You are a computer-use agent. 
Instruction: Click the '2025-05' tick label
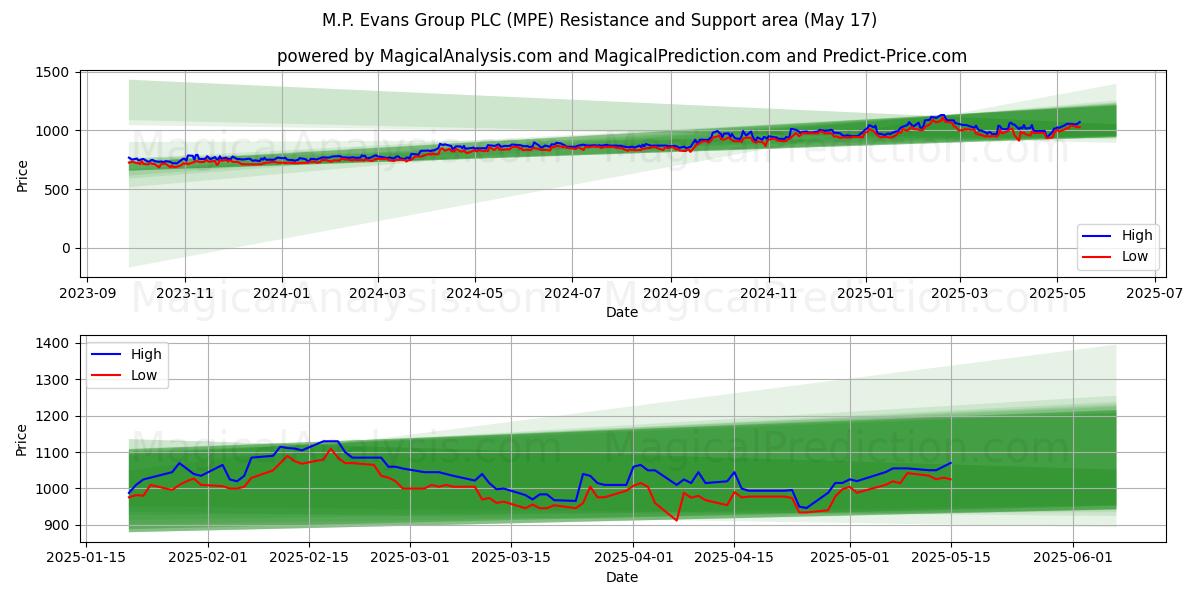click(x=1057, y=293)
